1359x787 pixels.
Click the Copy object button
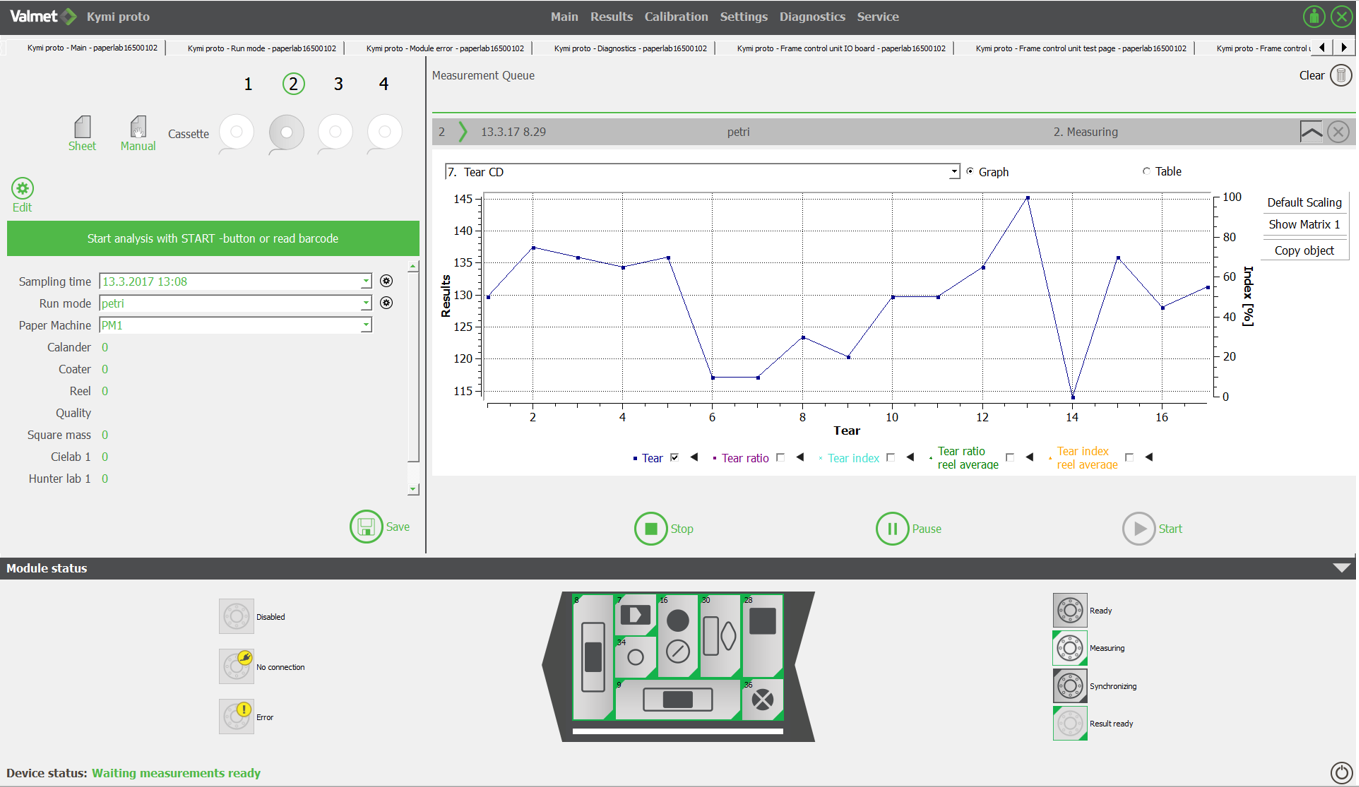1304,250
